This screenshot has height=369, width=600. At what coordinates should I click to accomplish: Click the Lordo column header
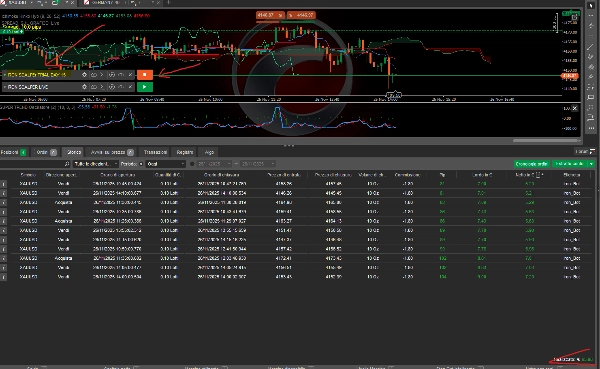tap(482, 175)
